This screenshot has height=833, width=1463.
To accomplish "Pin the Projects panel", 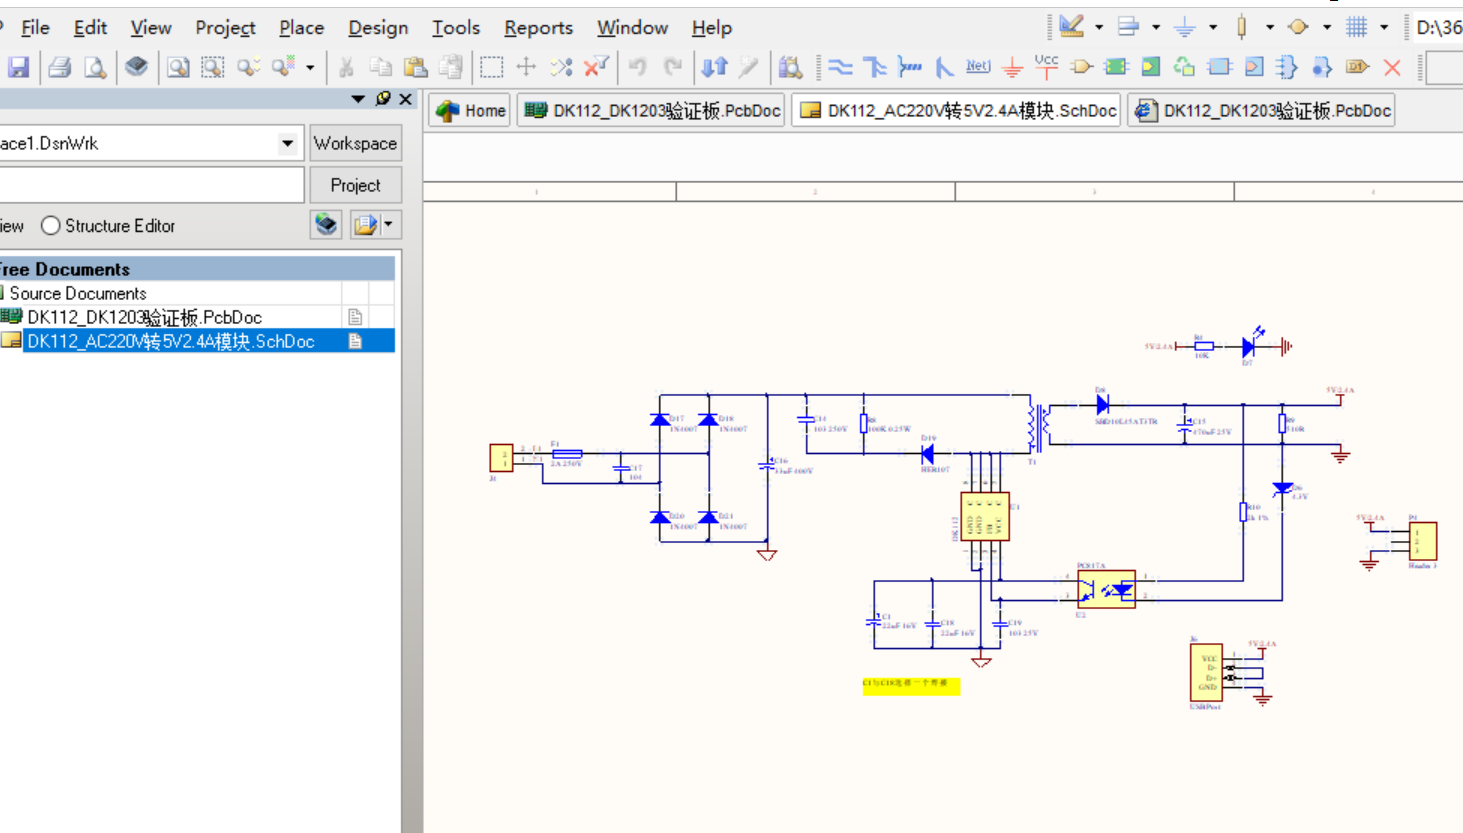I will tap(383, 99).
